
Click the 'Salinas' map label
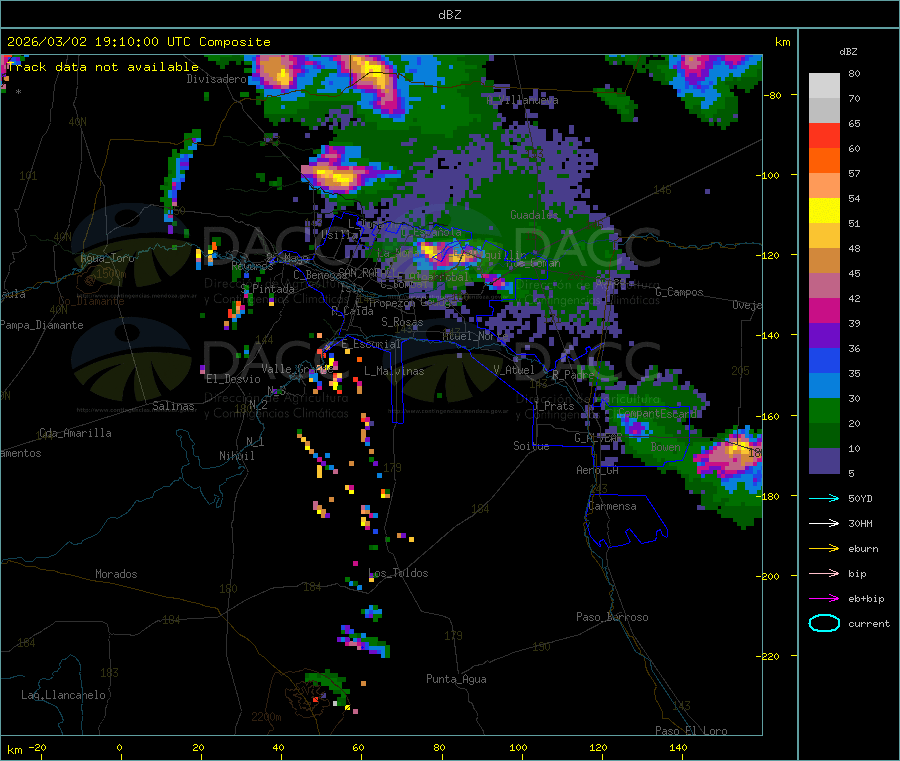coord(173,406)
